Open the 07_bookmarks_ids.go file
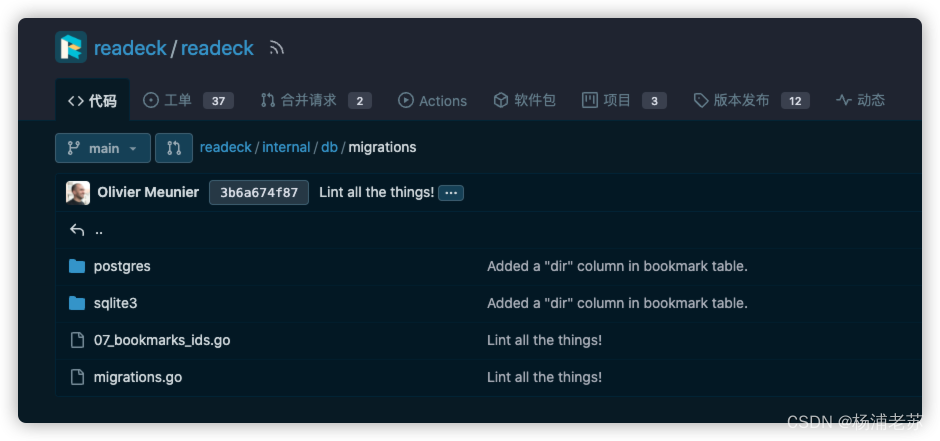This screenshot has height=441, width=940. tap(162, 340)
